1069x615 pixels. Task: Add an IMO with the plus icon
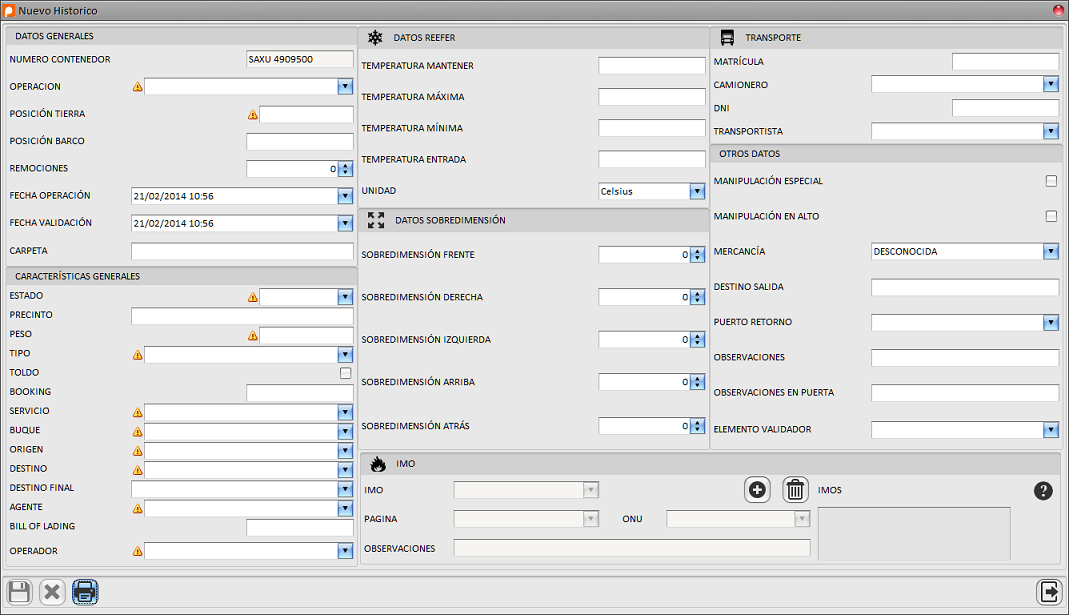(x=757, y=490)
